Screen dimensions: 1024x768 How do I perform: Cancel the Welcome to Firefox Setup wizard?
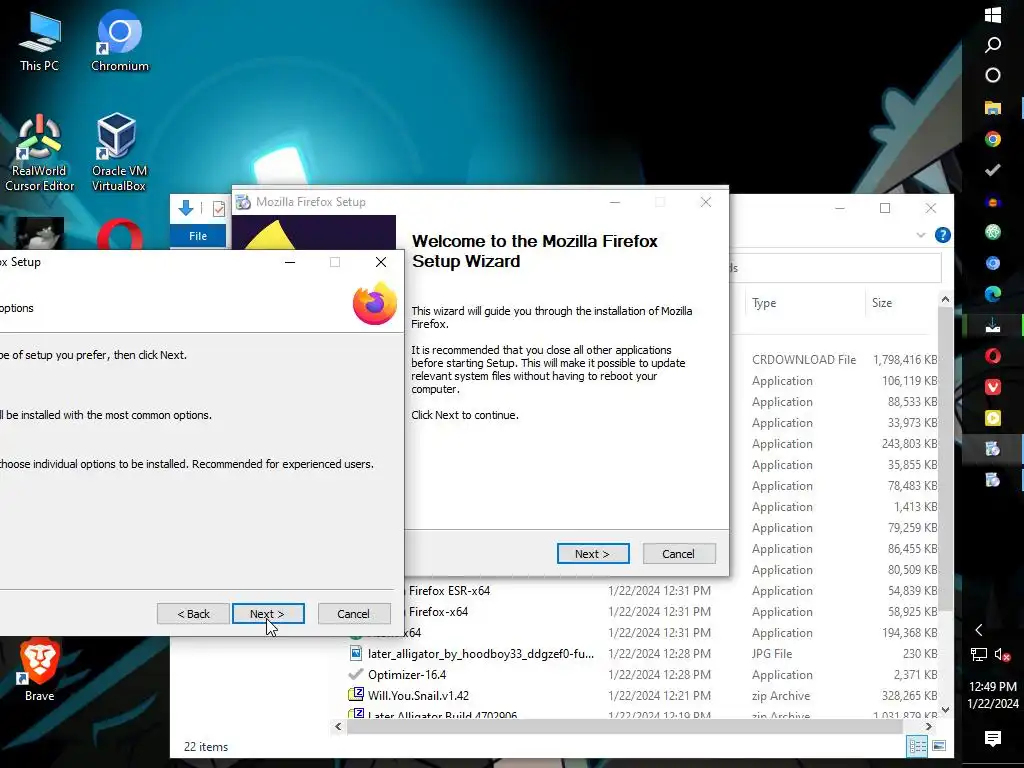pyautogui.click(x=679, y=553)
